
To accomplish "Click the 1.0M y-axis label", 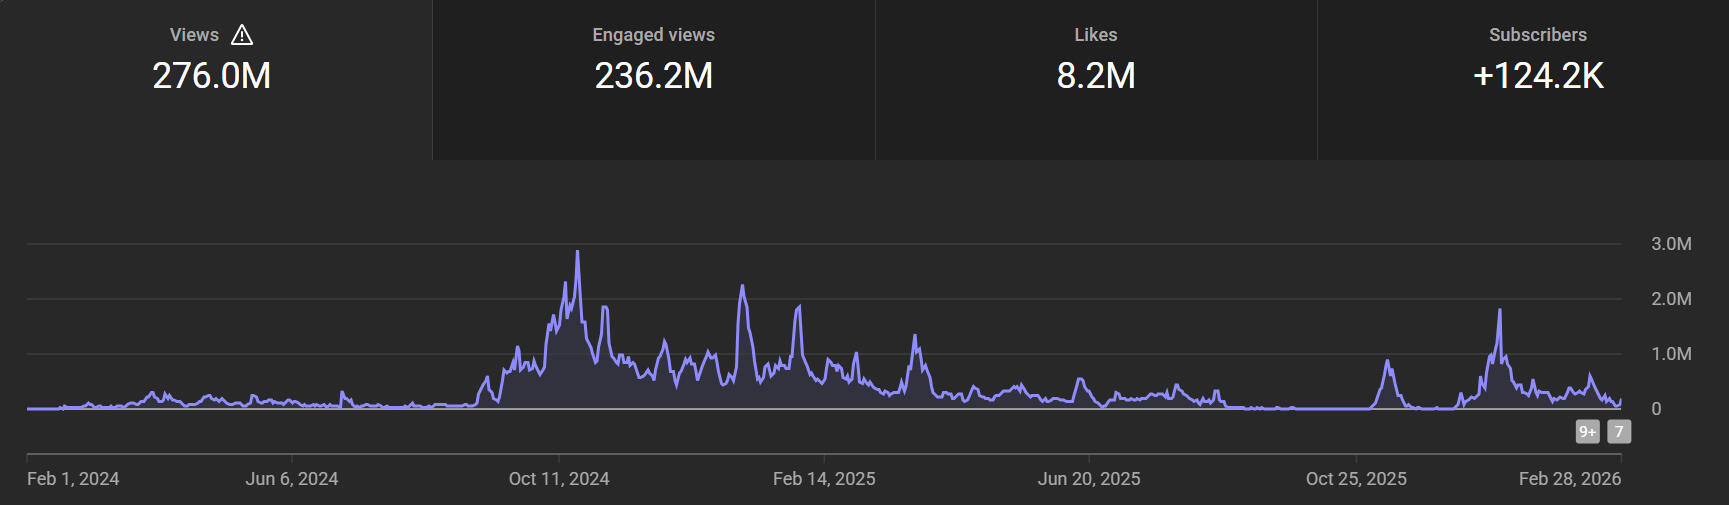I will pyautogui.click(x=1671, y=354).
